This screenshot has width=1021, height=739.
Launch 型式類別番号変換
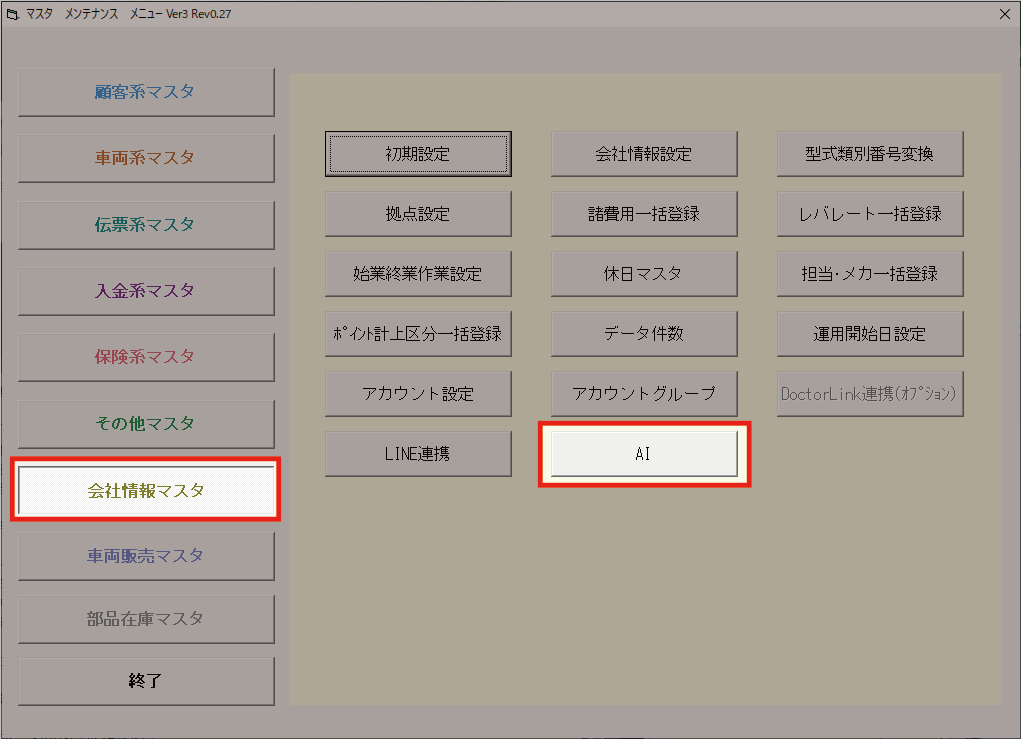(x=870, y=154)
